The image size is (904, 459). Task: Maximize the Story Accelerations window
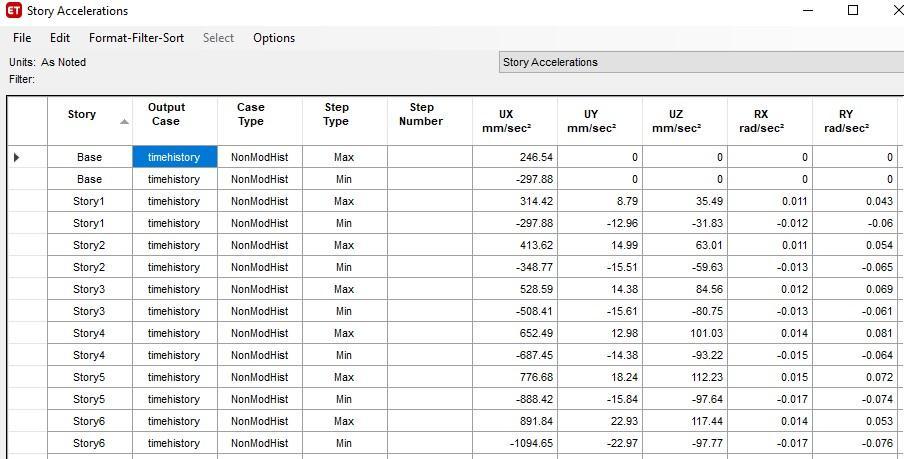tap(853, 11)
